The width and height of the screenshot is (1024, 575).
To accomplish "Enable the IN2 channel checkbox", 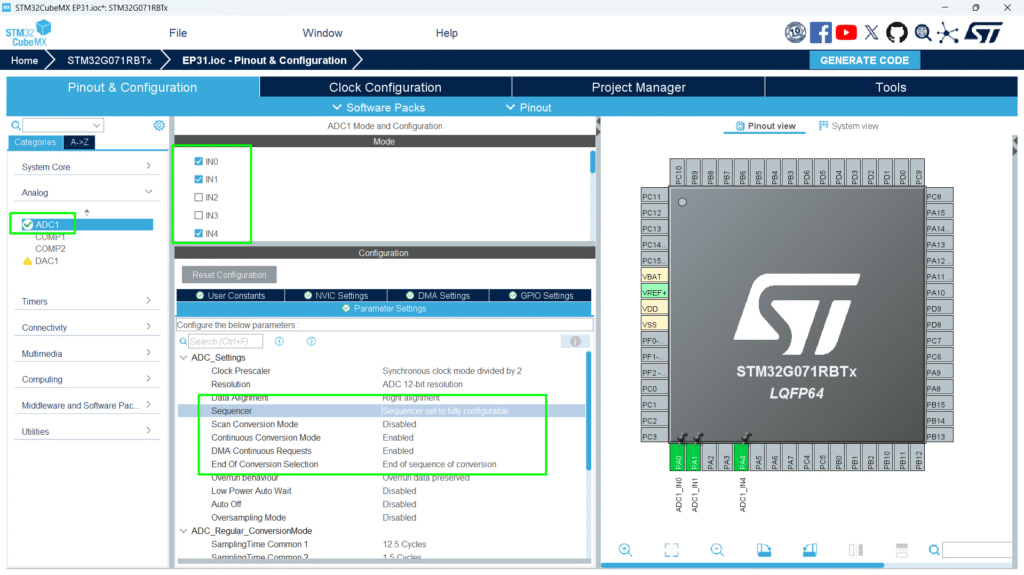I will click(198, 197).
